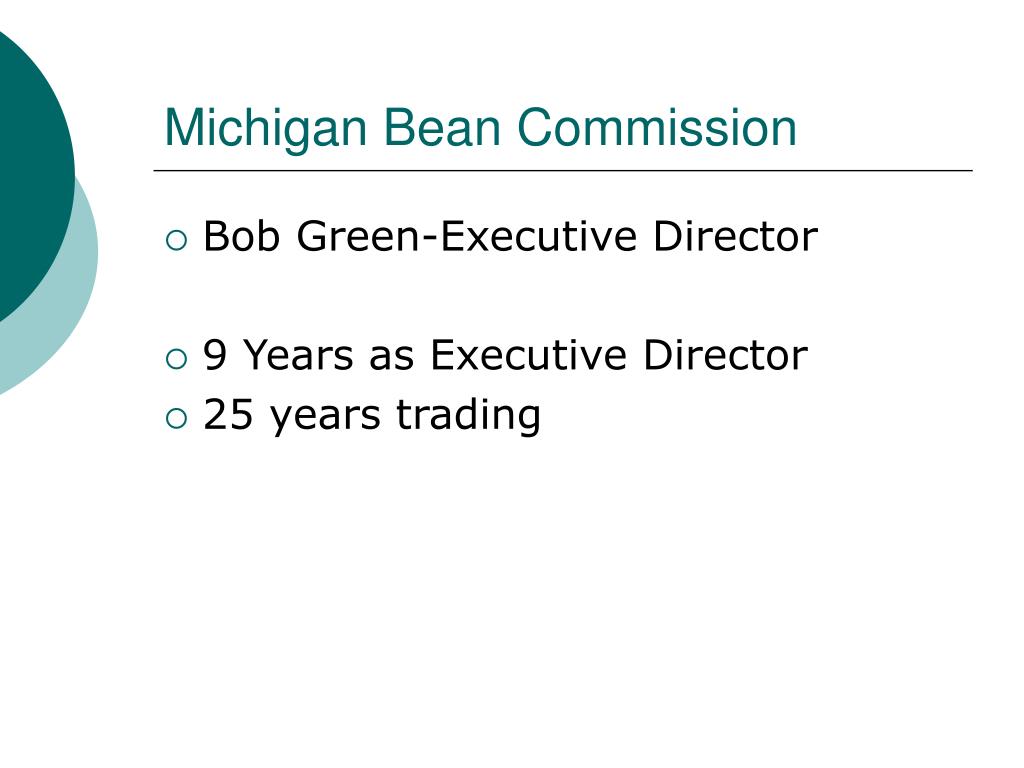Click Director in the 9 Years bullet

coord(726,355)
